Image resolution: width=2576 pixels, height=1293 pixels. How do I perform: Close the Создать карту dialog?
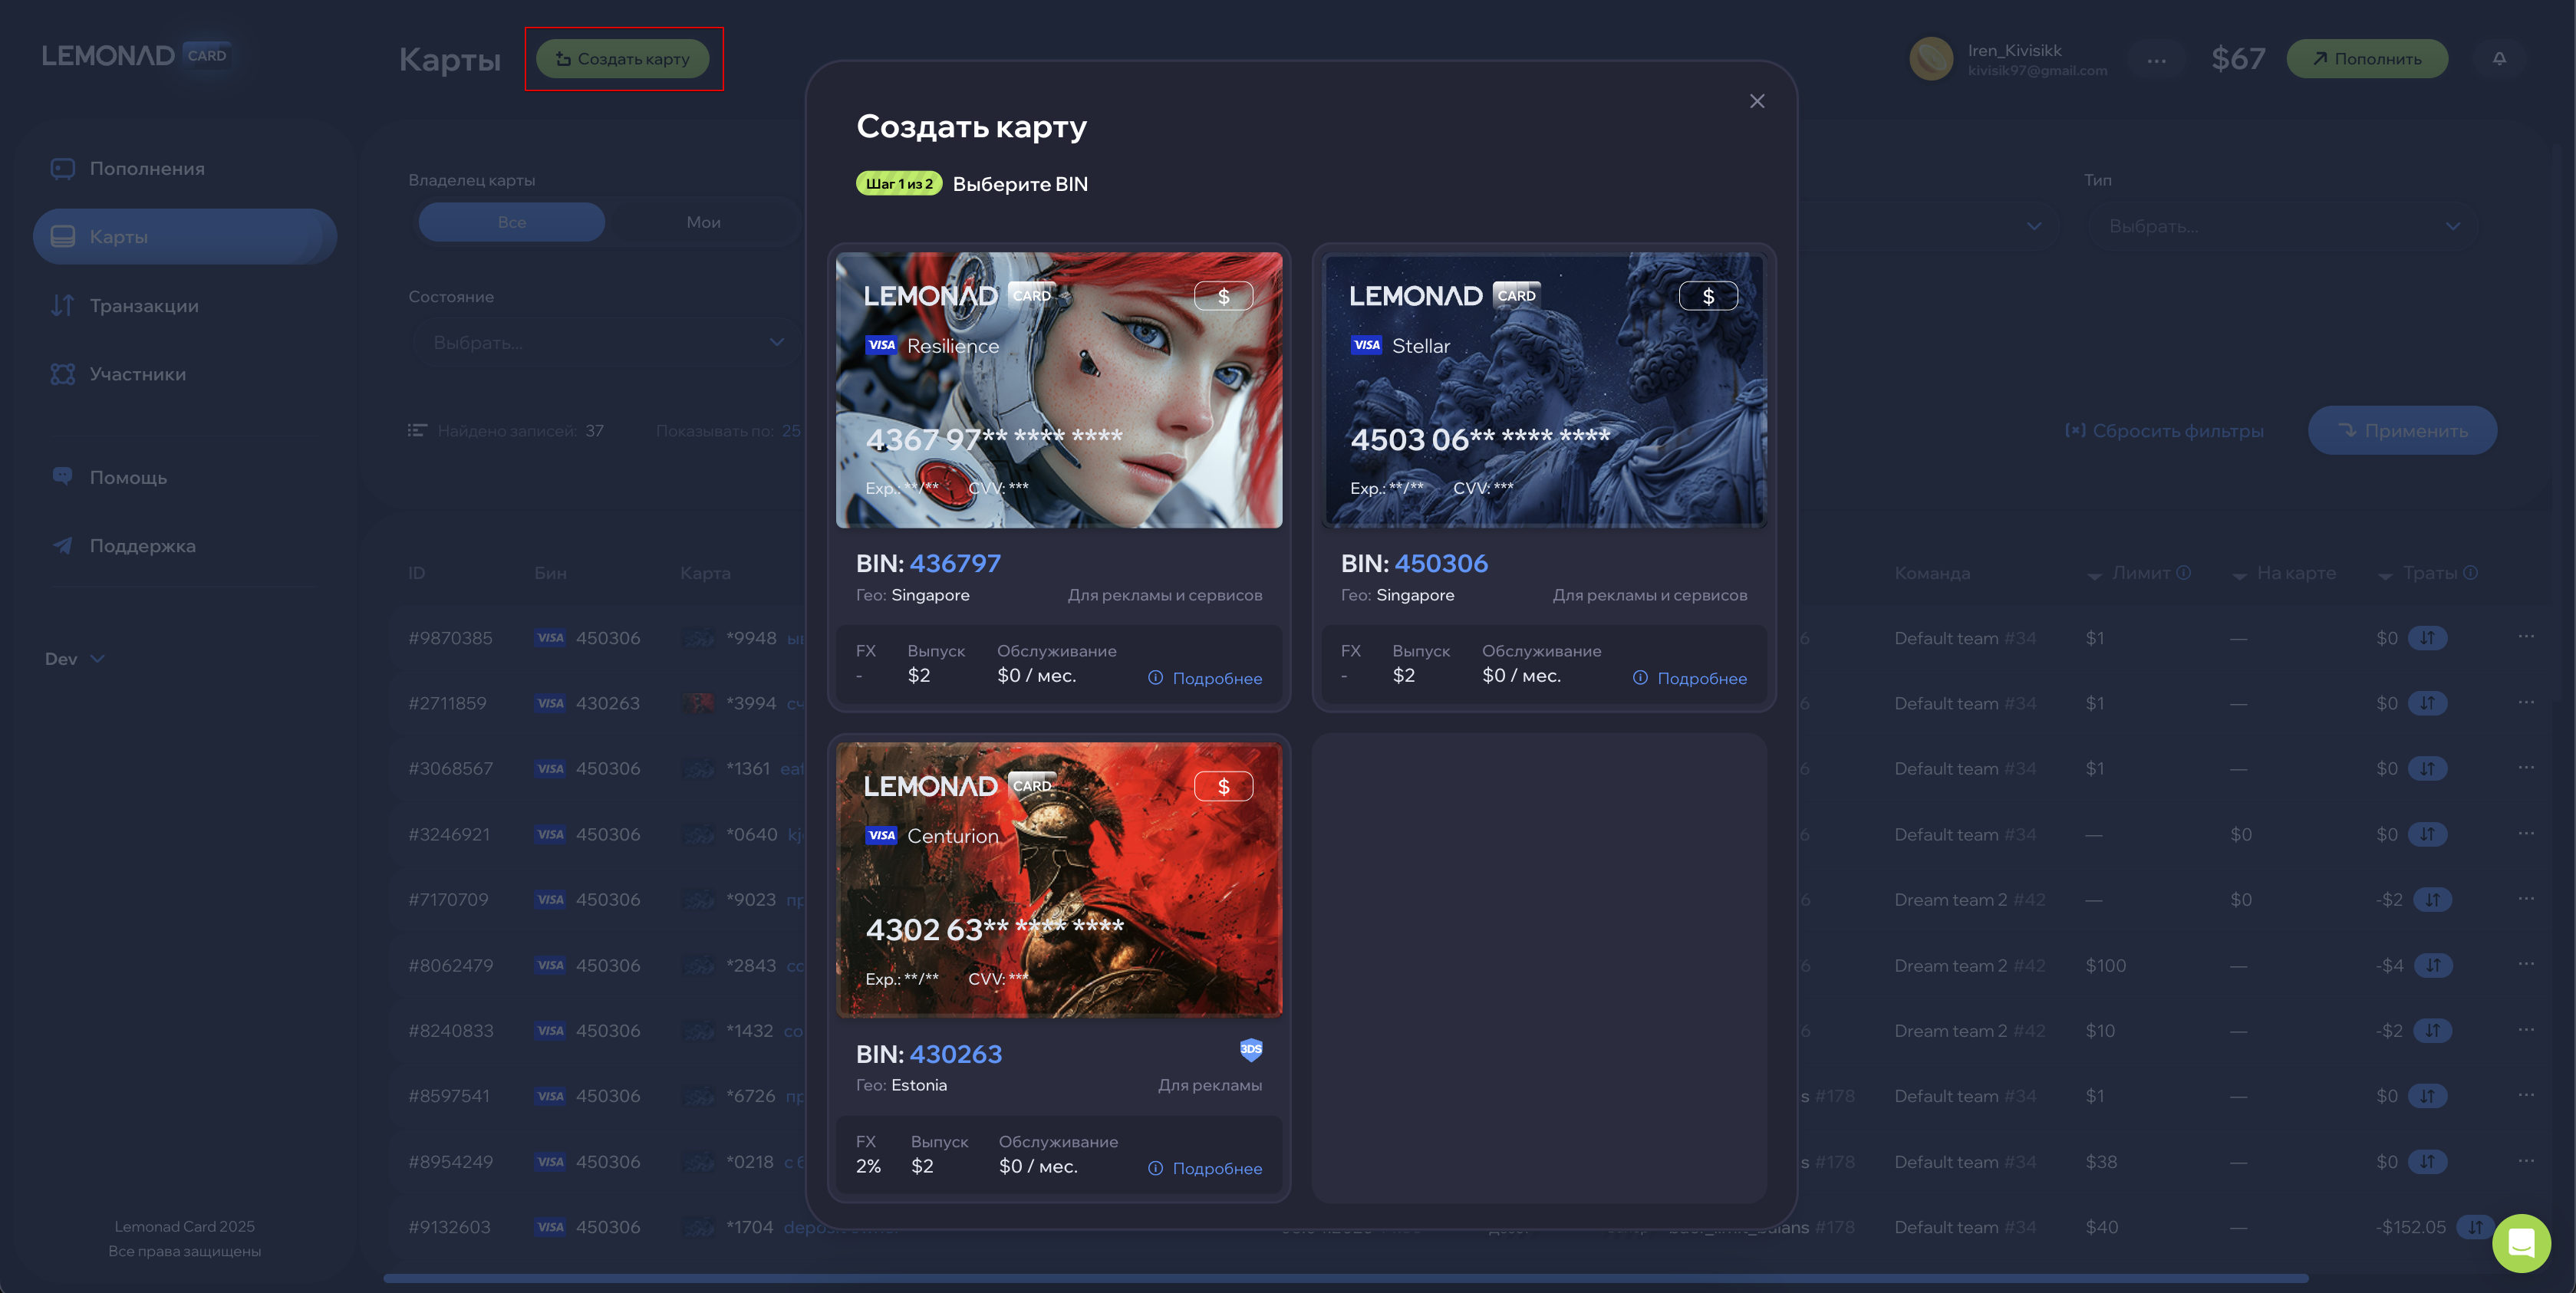1757,101
